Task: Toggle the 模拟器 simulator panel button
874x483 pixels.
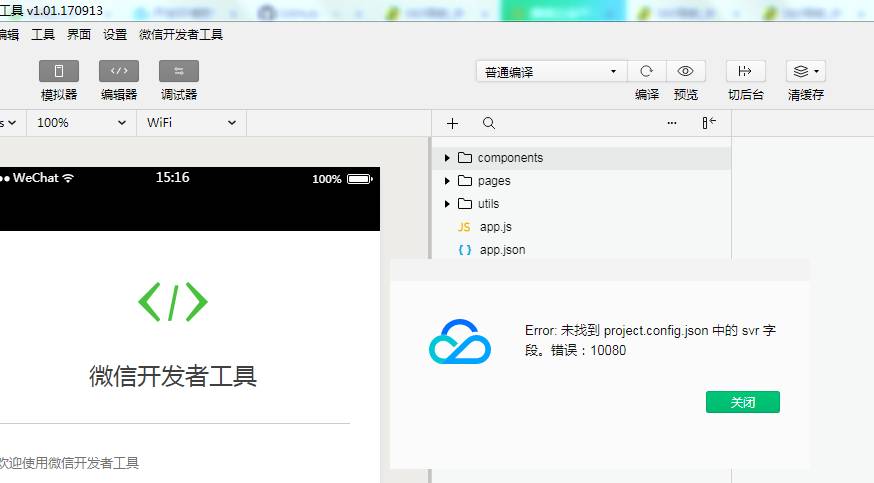Action: 59,71
